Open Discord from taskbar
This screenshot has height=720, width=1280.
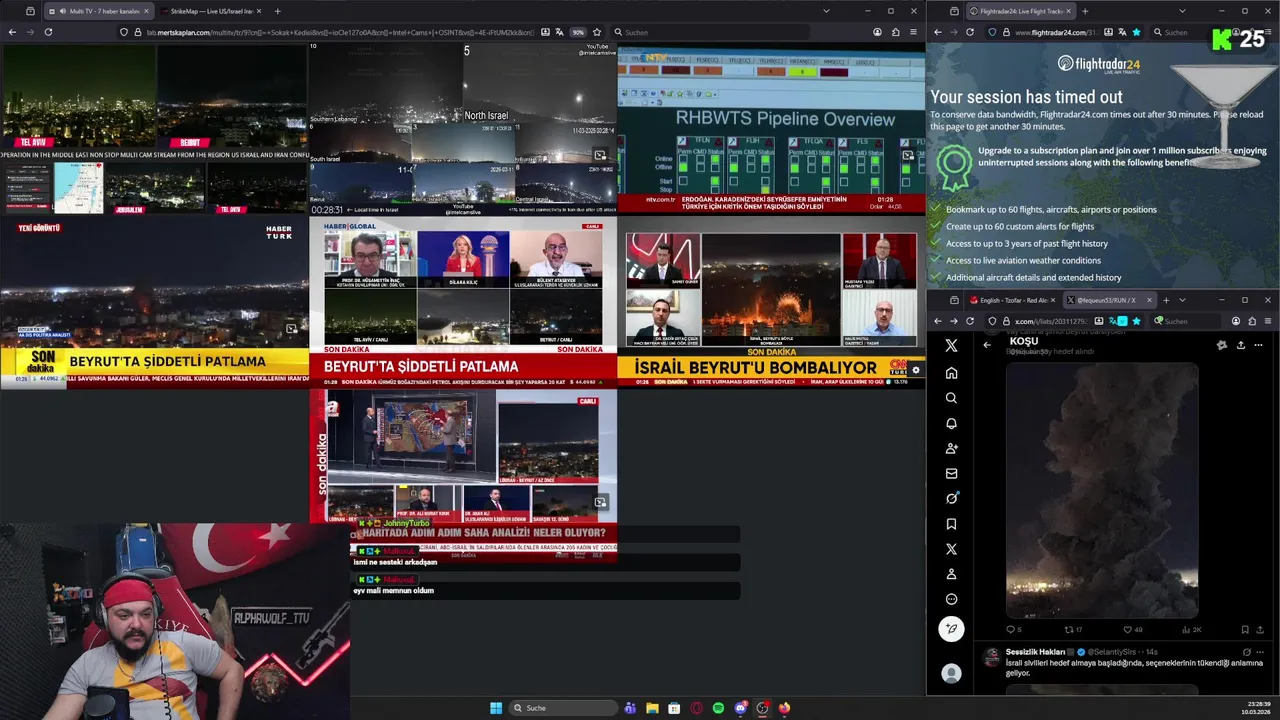click(740, 708)
